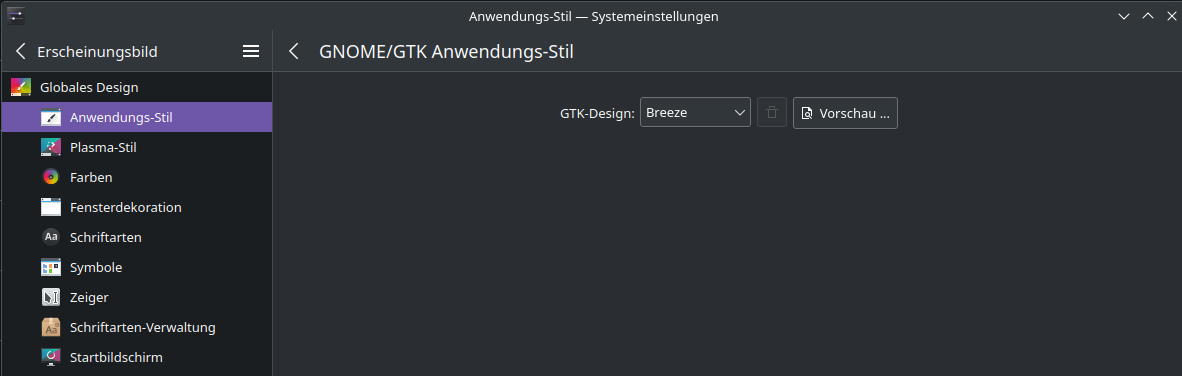
Task: Click the Vorschau preview button
Action: tap(845, 113)
